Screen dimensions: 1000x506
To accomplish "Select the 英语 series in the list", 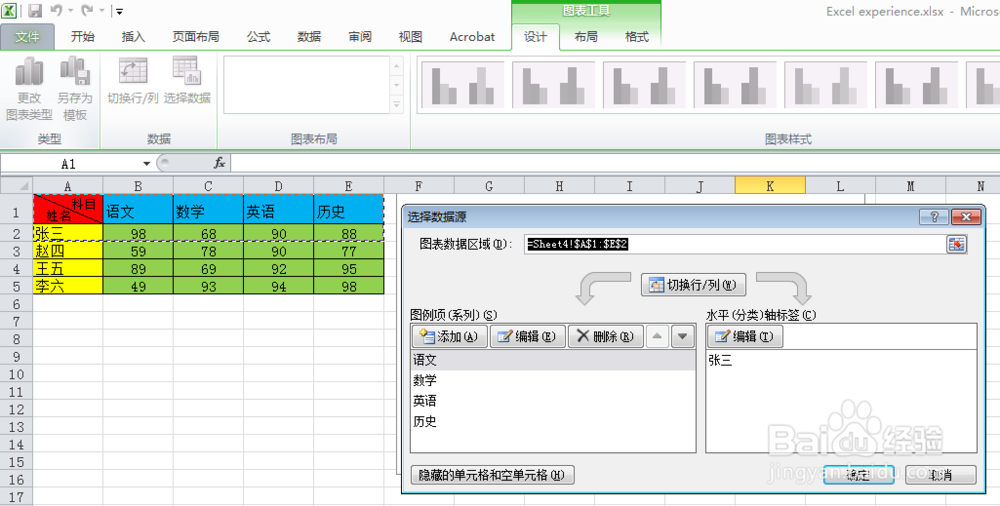I will [553, 401].
